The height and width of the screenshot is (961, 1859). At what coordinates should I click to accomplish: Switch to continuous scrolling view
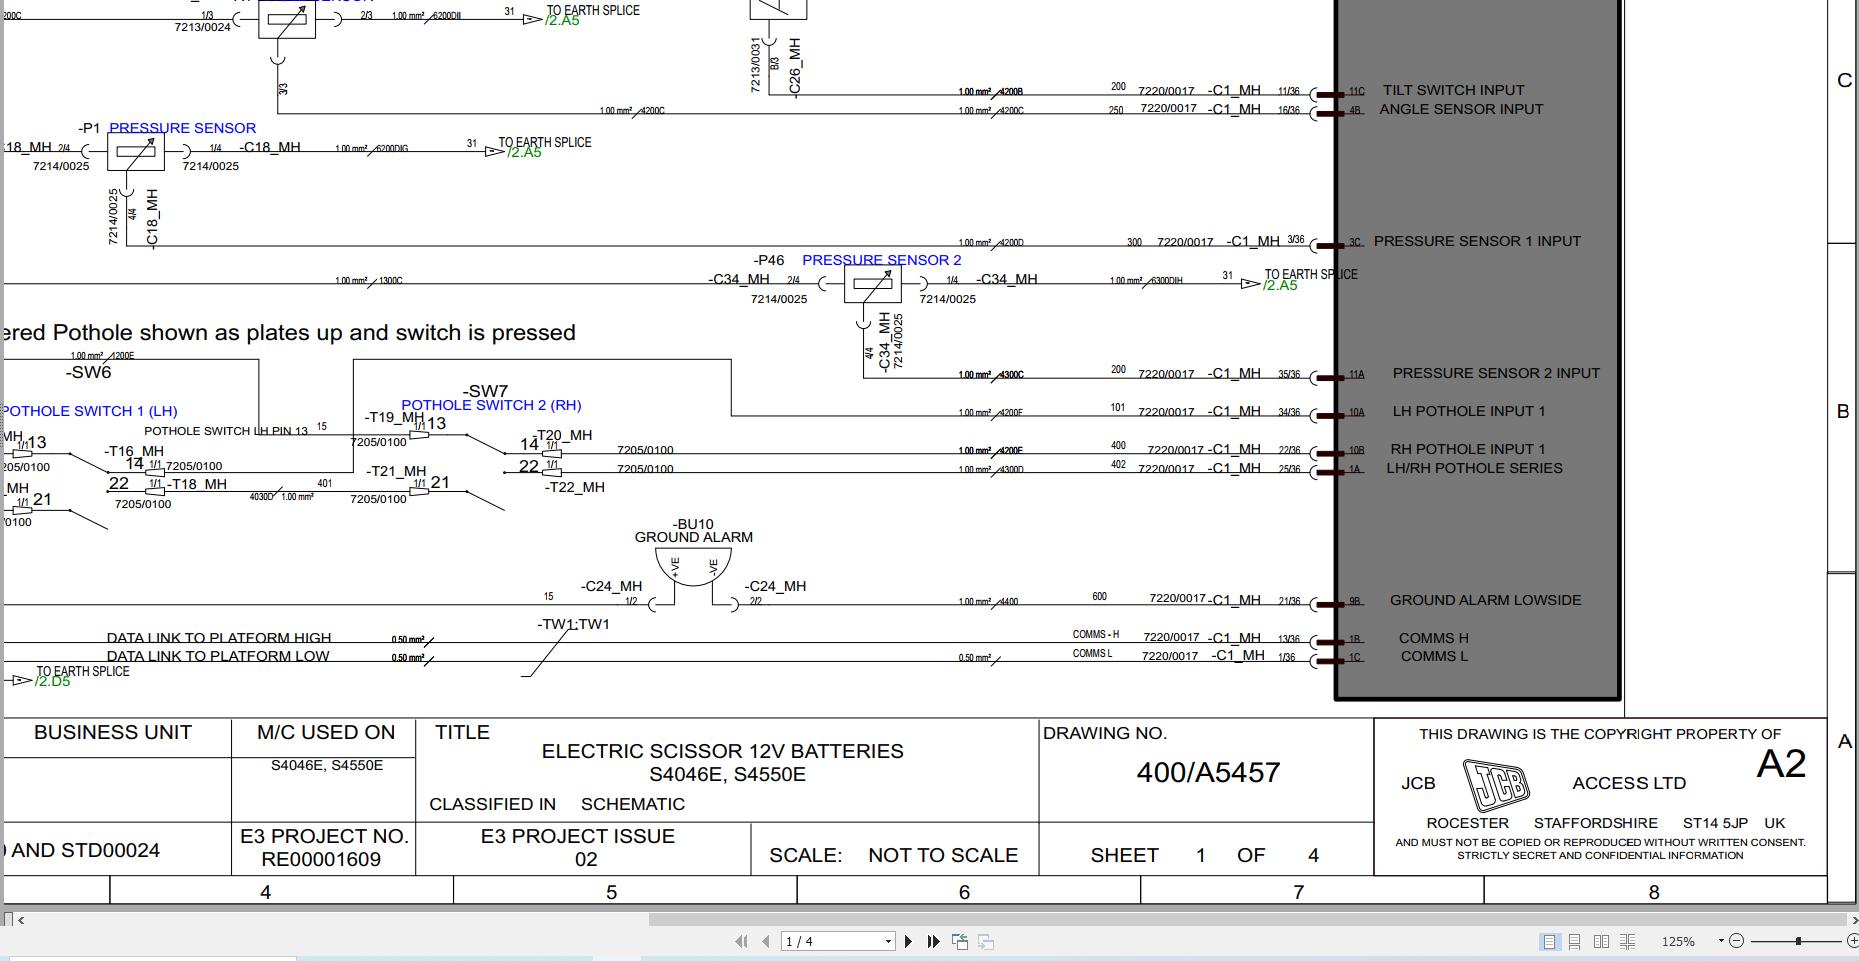coord(1575,941)
